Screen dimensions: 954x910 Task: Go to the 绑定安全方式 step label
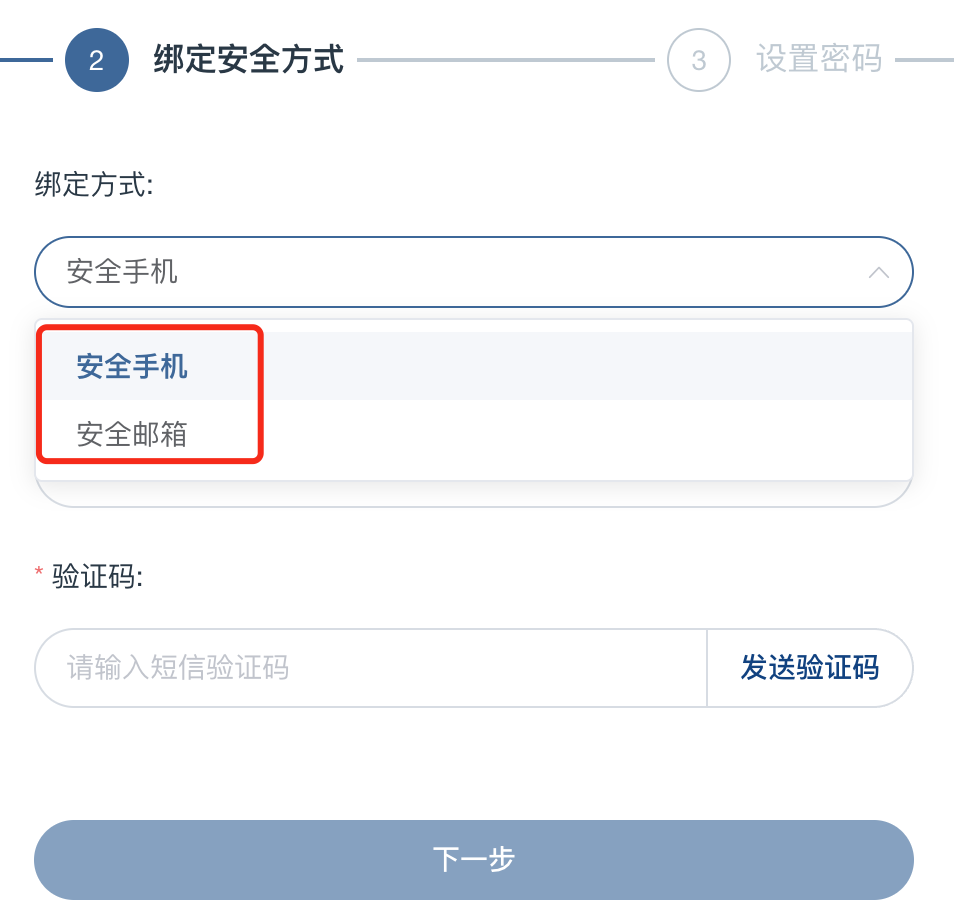tap(248, 60)
